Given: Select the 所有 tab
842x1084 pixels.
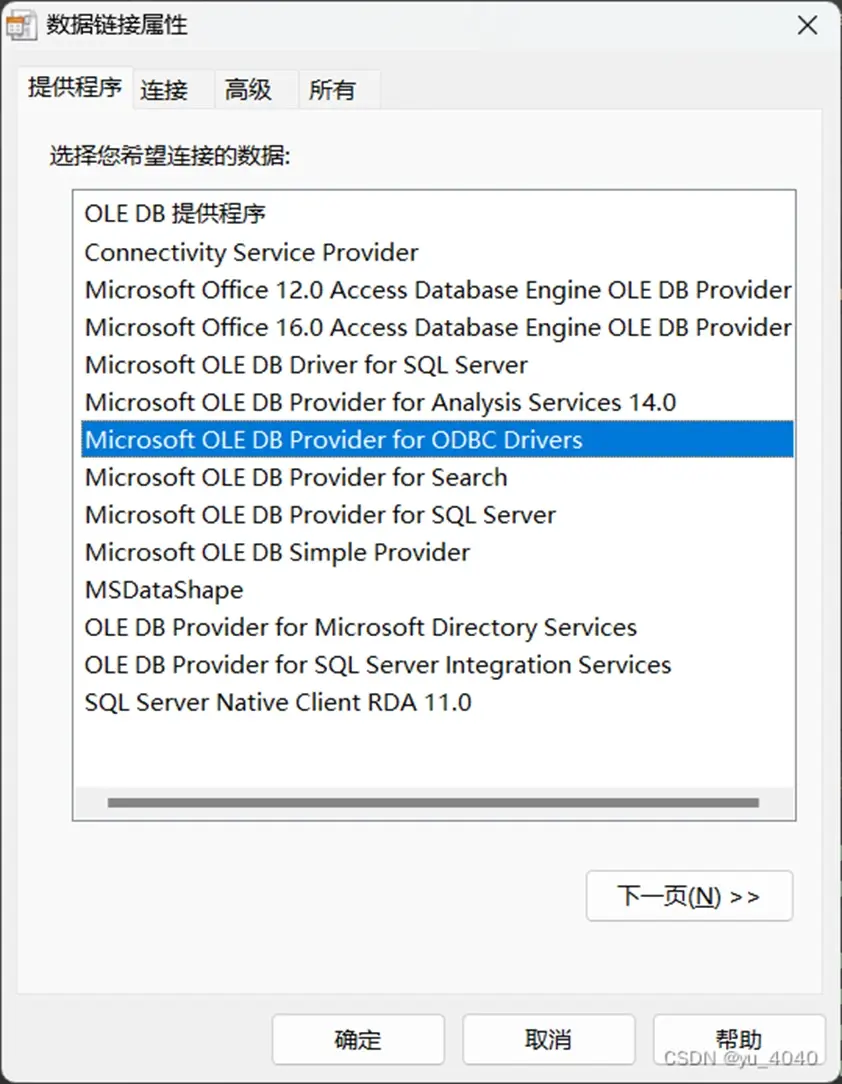Looking at the screenshot, I should 332,90.
